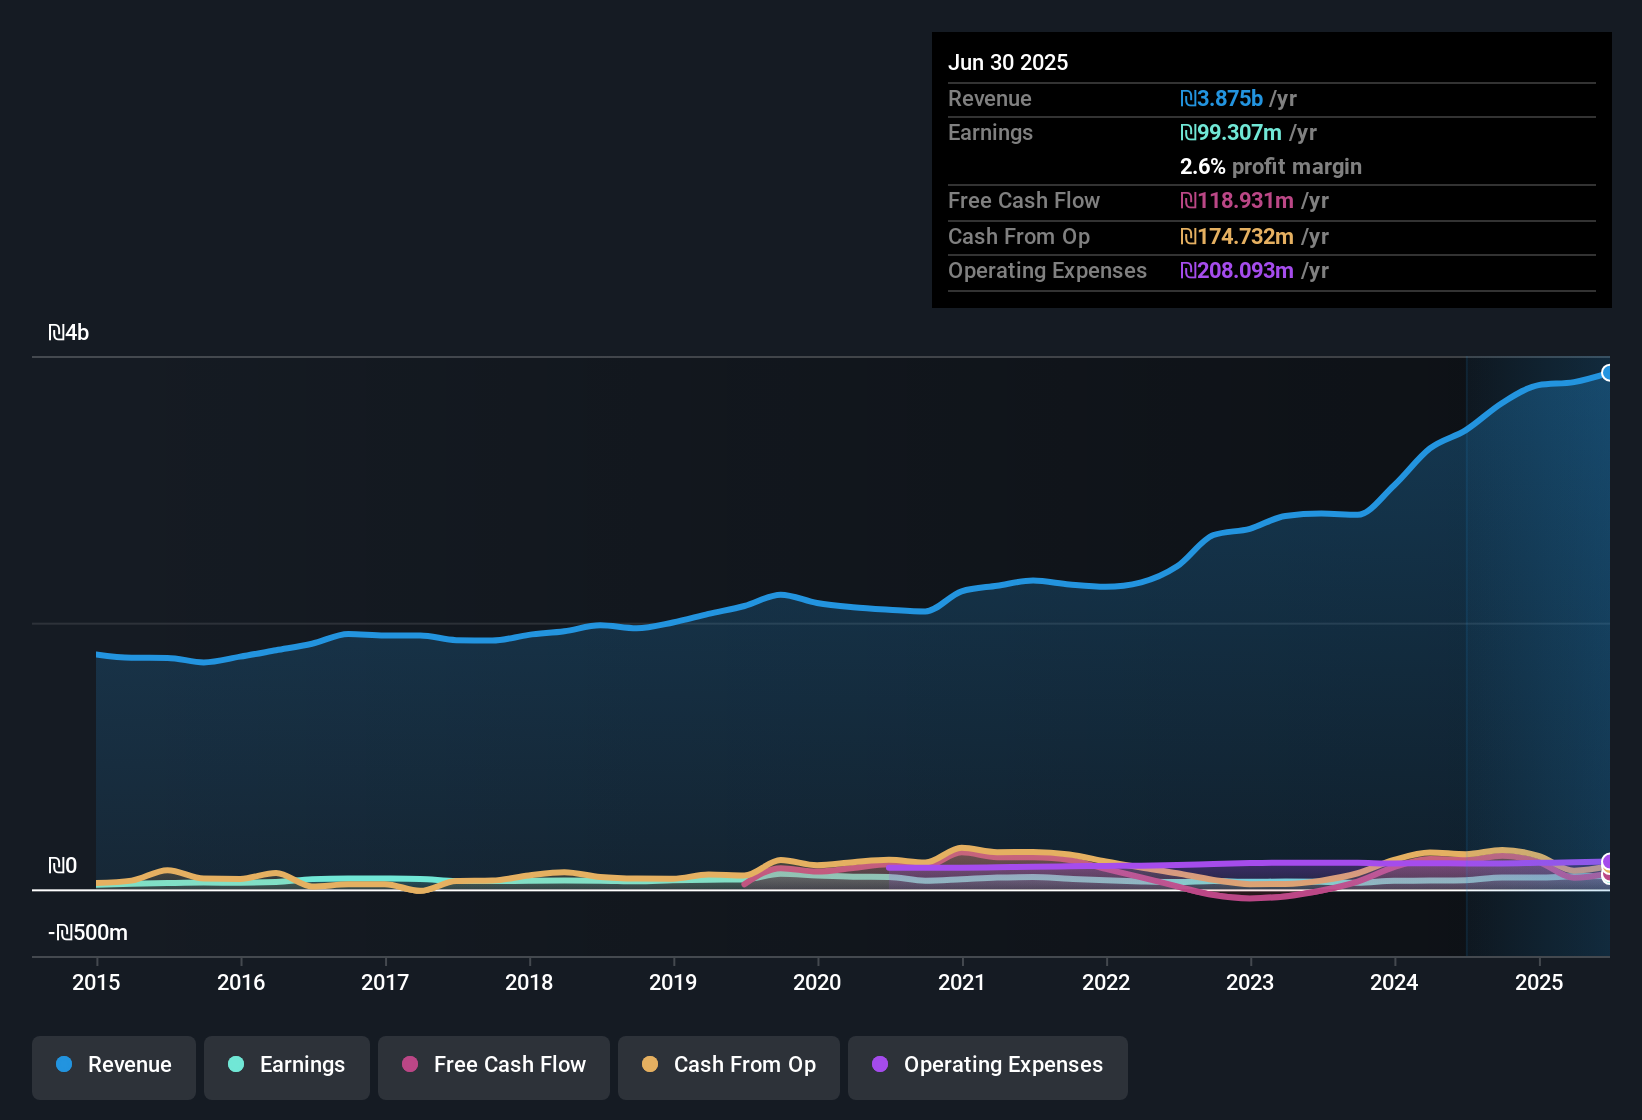Click the pink Free Cash Flow dot icon
This screenshot has width=1642, height=1120.
[409, 1065]
